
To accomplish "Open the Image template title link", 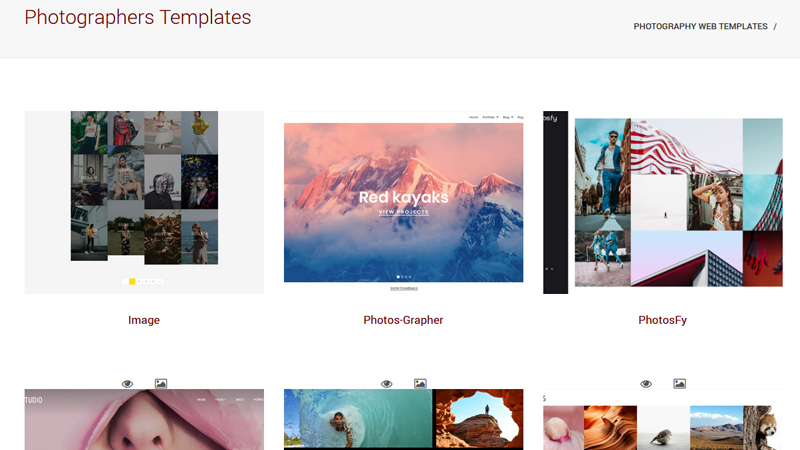I will [x=144, y=320].
